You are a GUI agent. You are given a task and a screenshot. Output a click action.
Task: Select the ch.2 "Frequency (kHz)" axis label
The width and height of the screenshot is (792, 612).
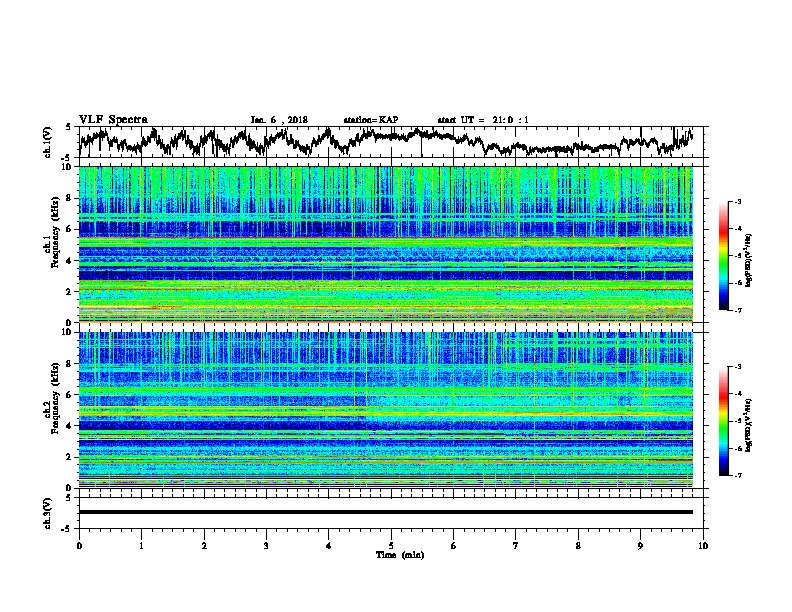tap(56, 397)
